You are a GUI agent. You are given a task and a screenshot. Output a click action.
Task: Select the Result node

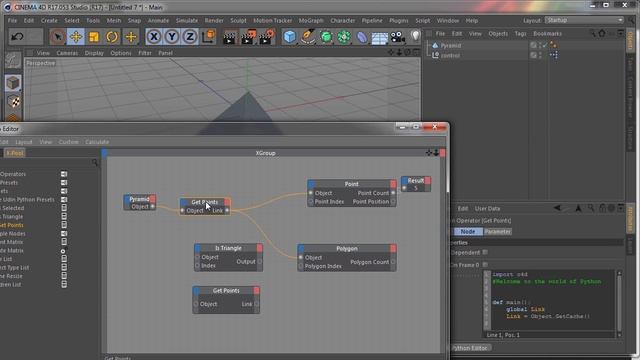[x=416, y=184]
